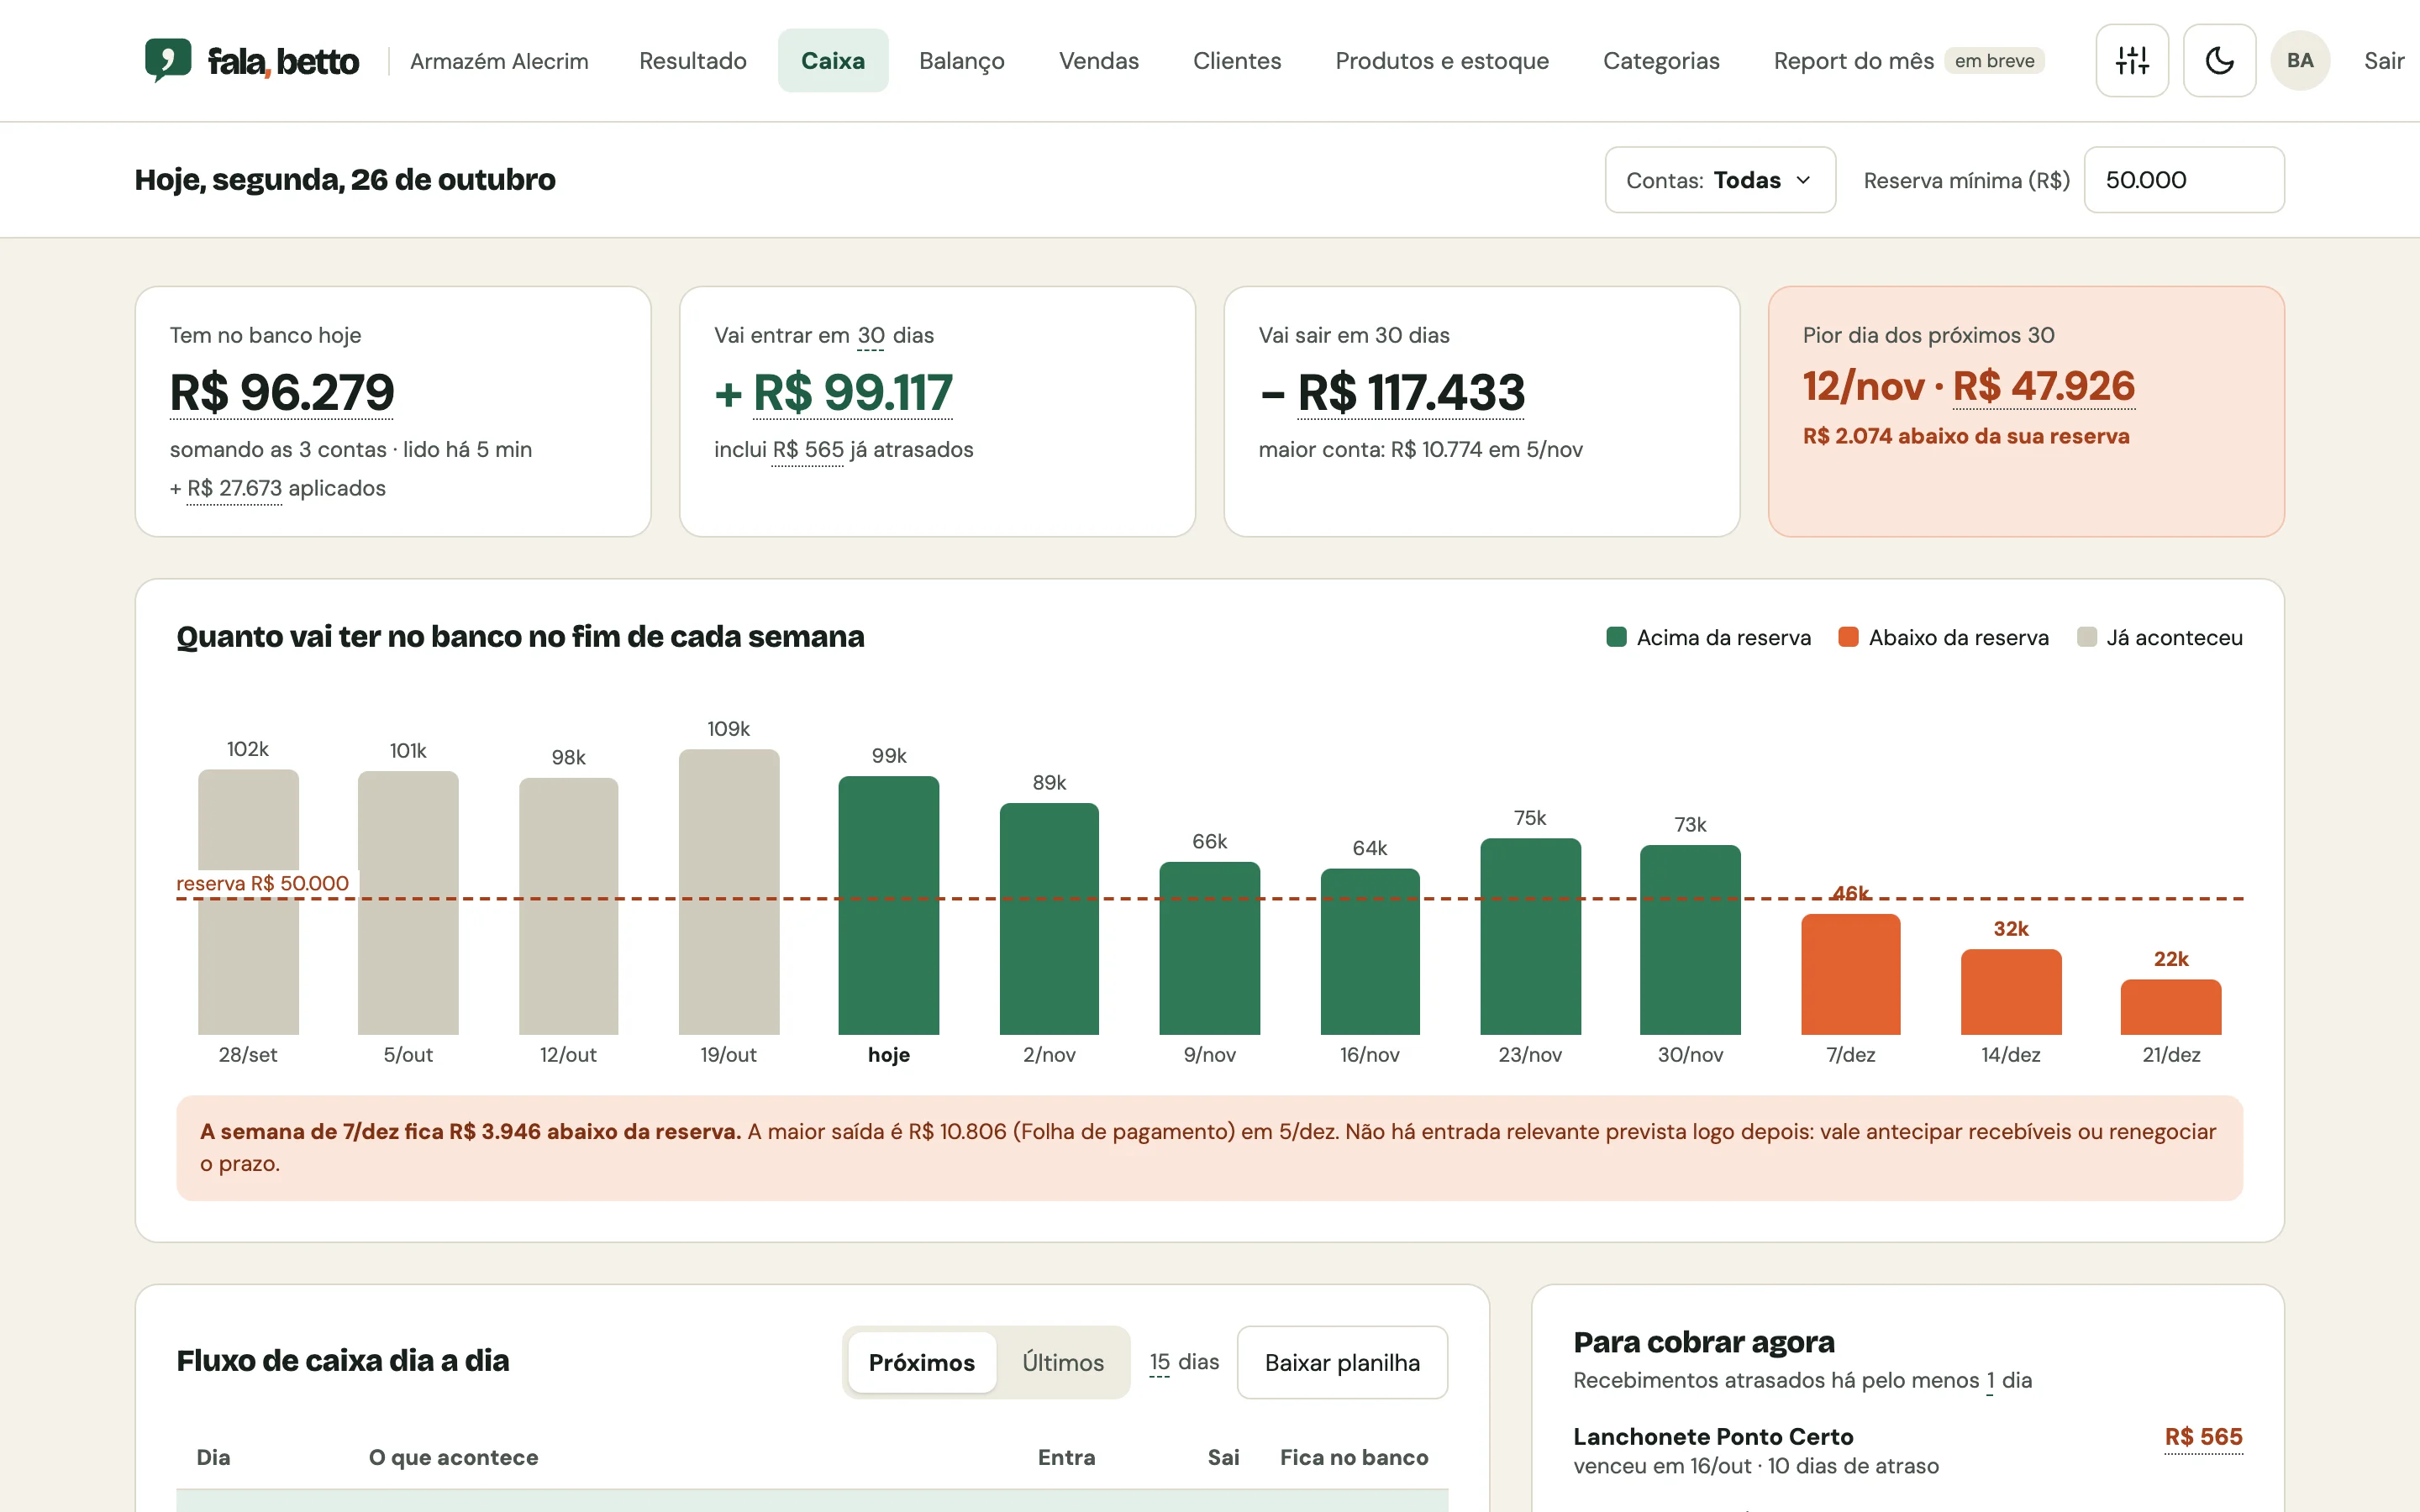Image resolution: width=2420 pixels, height=1512 pixels.
Task: Change the 30 dias period in Vai entrar
Action: 870,335
